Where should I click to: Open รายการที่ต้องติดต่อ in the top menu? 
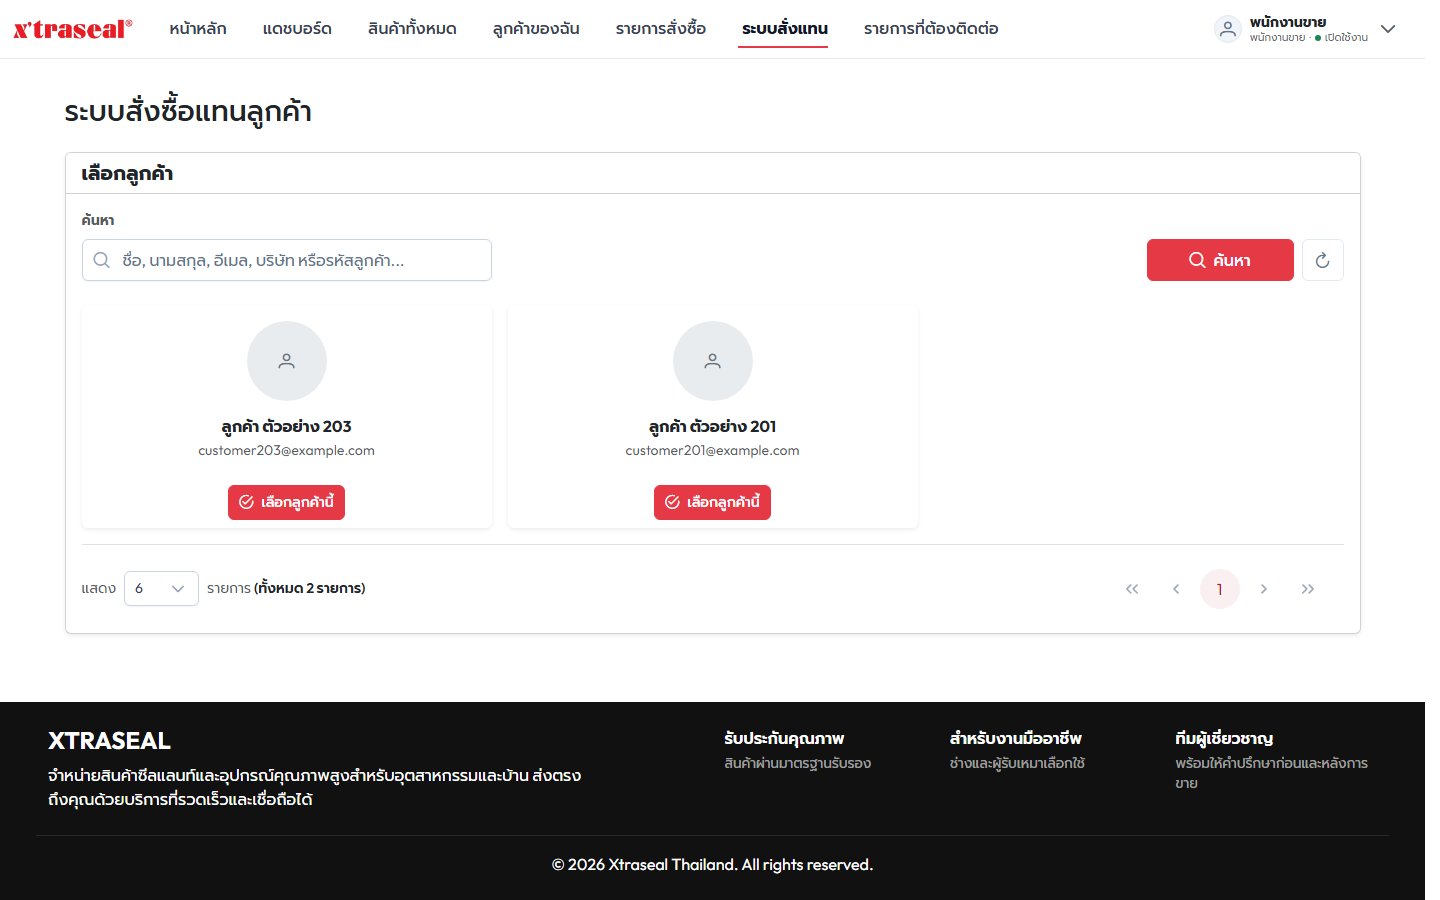931,29
